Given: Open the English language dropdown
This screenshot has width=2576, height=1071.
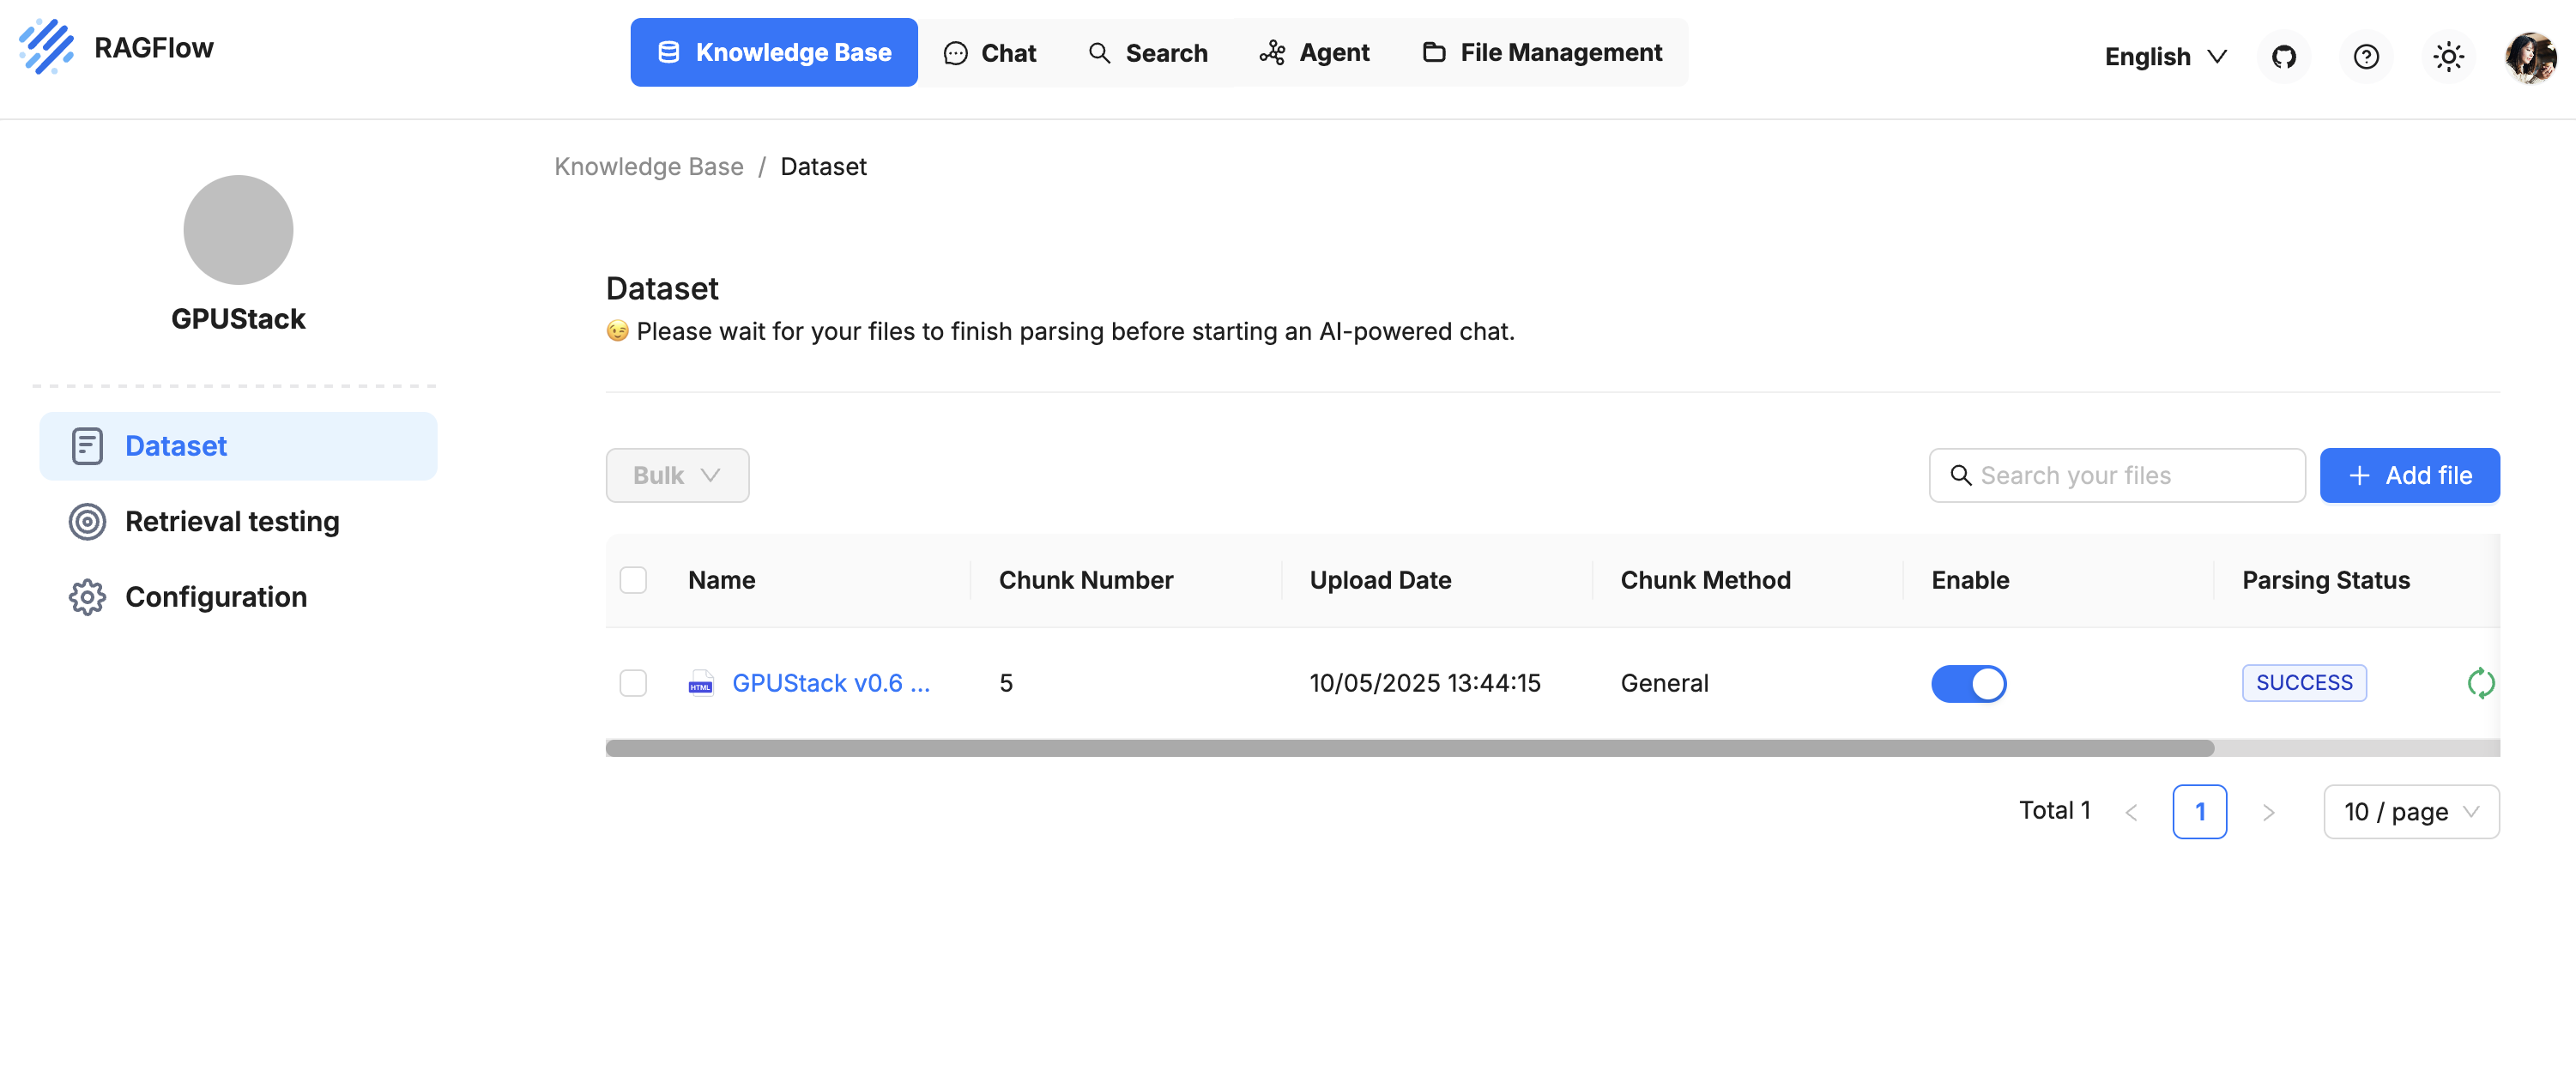Looking at the screenshot, I should coord(2165,56).
